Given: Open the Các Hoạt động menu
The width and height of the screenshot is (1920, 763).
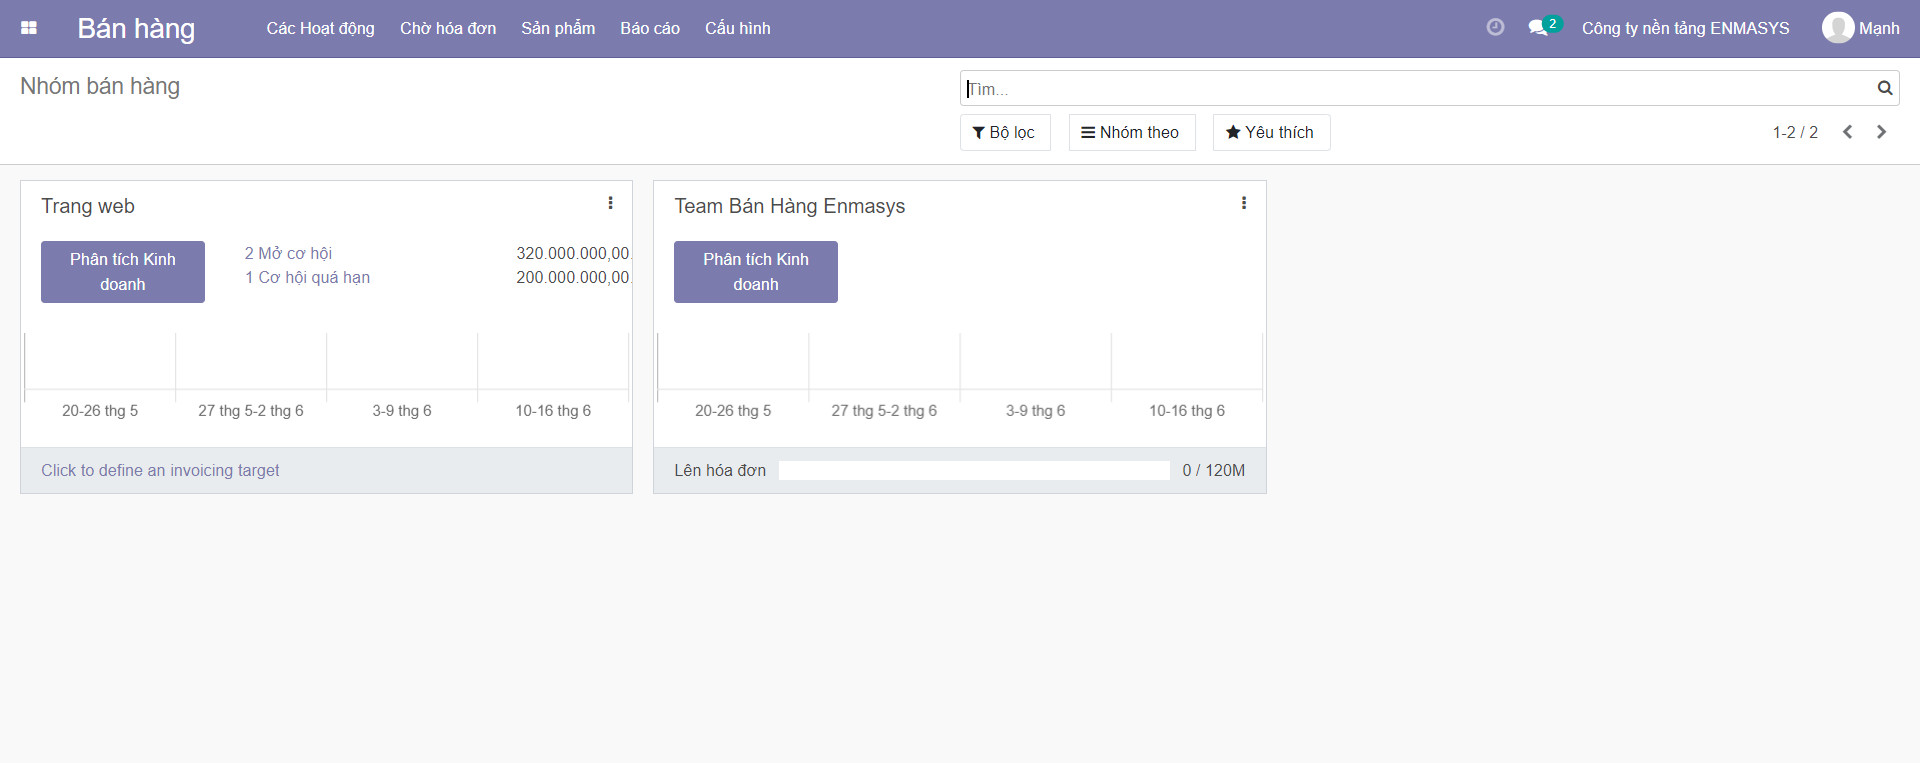Looking at the screenshot, I should pos(320,28).
